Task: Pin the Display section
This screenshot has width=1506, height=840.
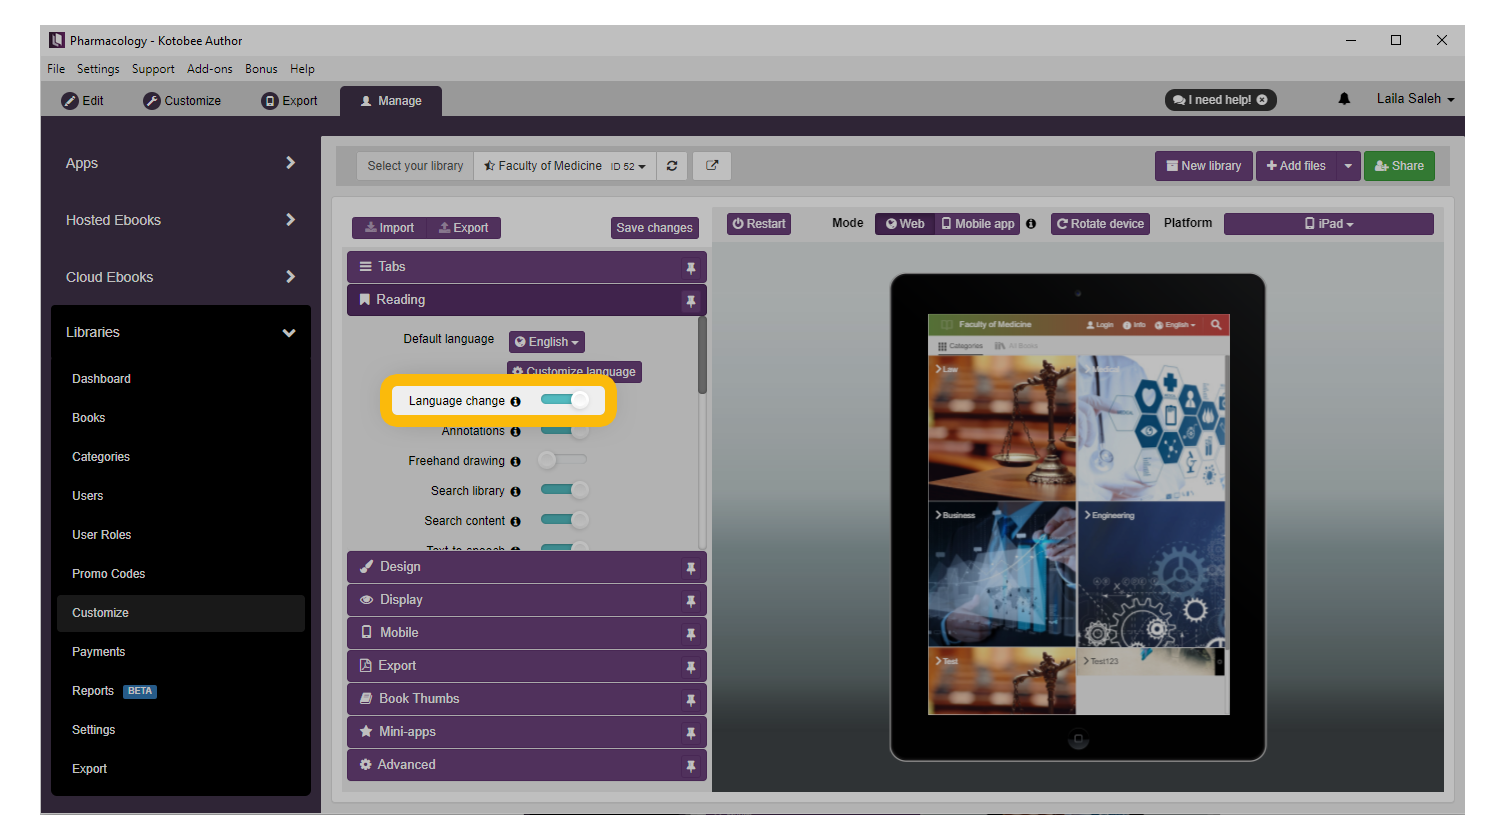Action: point(690,601)
